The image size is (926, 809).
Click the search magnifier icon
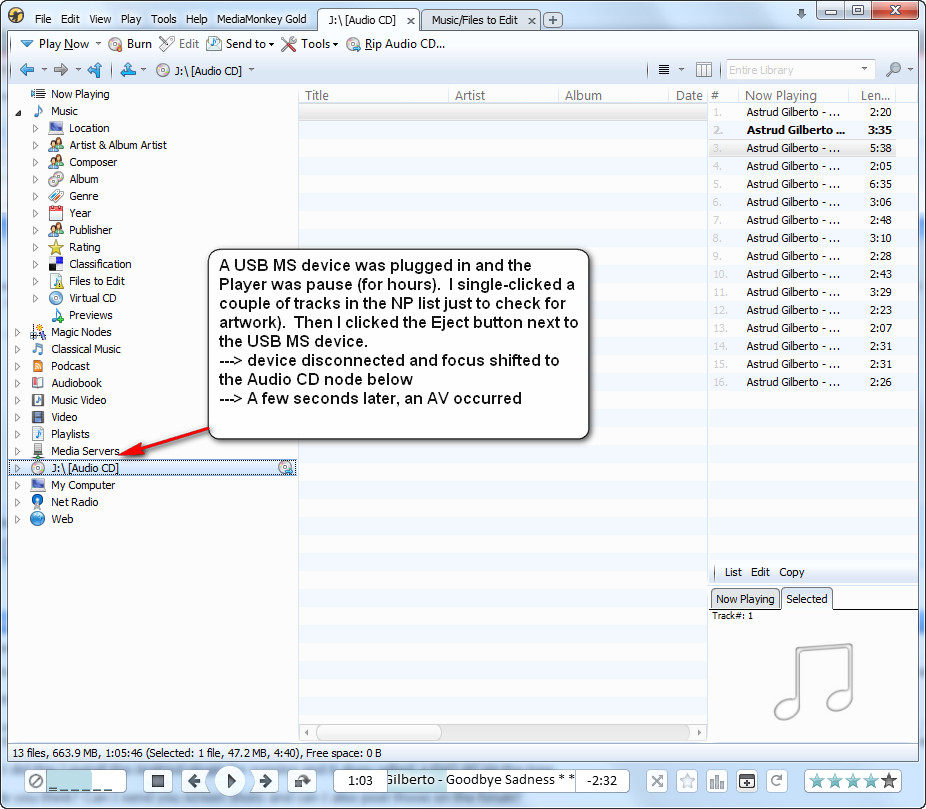(893, 70)
